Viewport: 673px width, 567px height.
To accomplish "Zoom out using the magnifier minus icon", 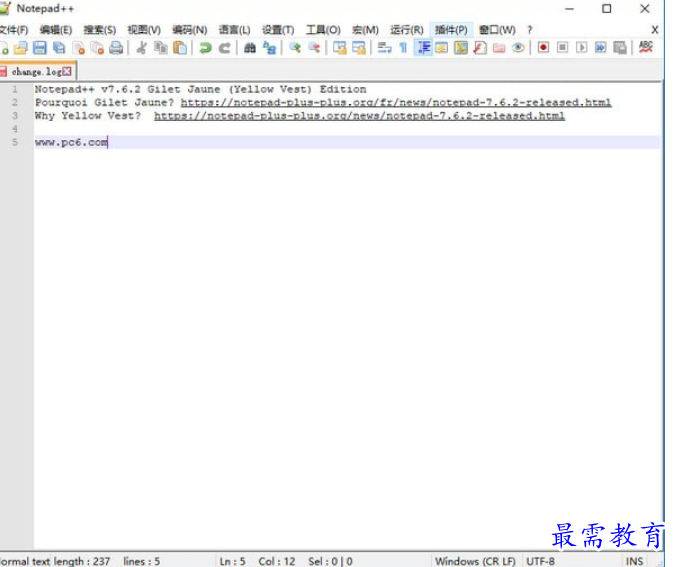I will click(314, 48).
